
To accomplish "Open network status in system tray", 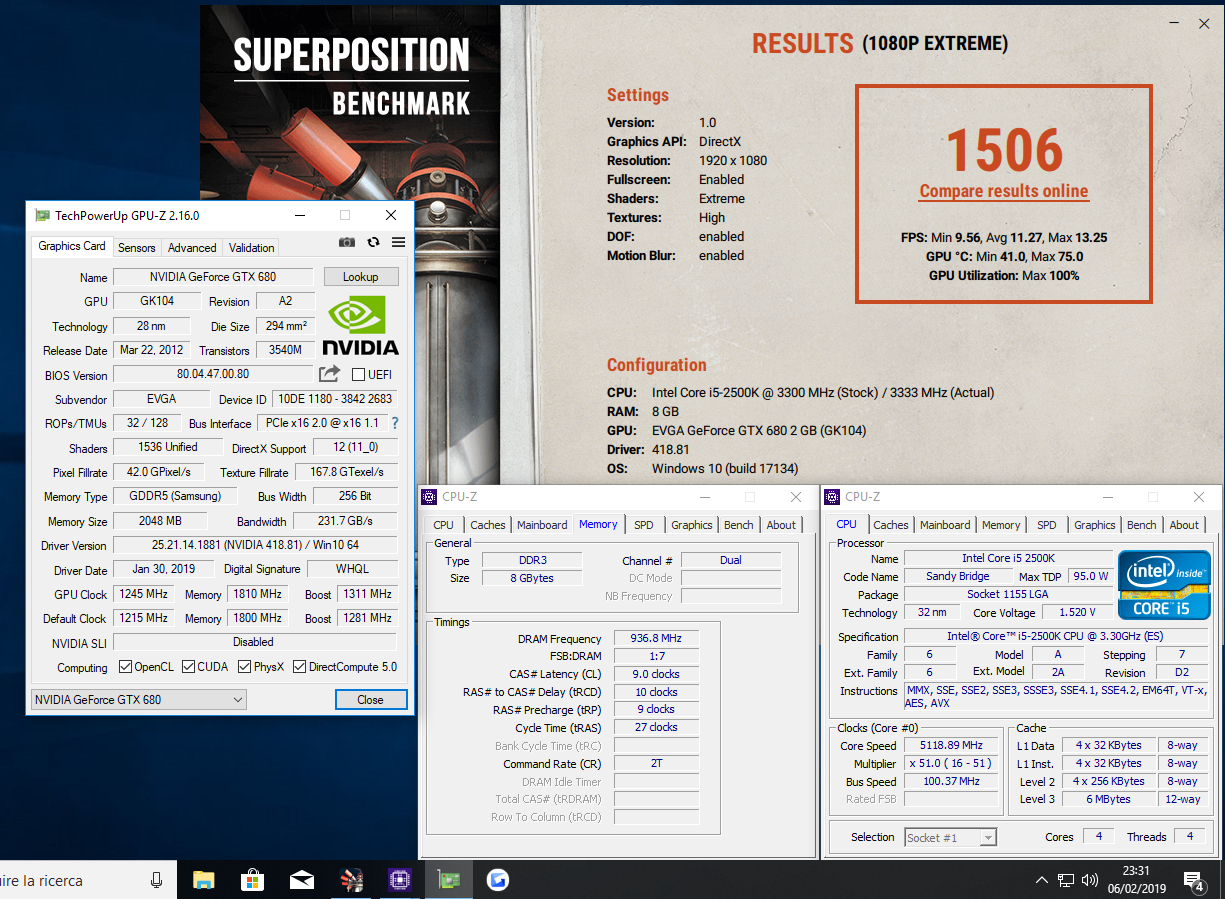I will click(x=1066, y=880).
